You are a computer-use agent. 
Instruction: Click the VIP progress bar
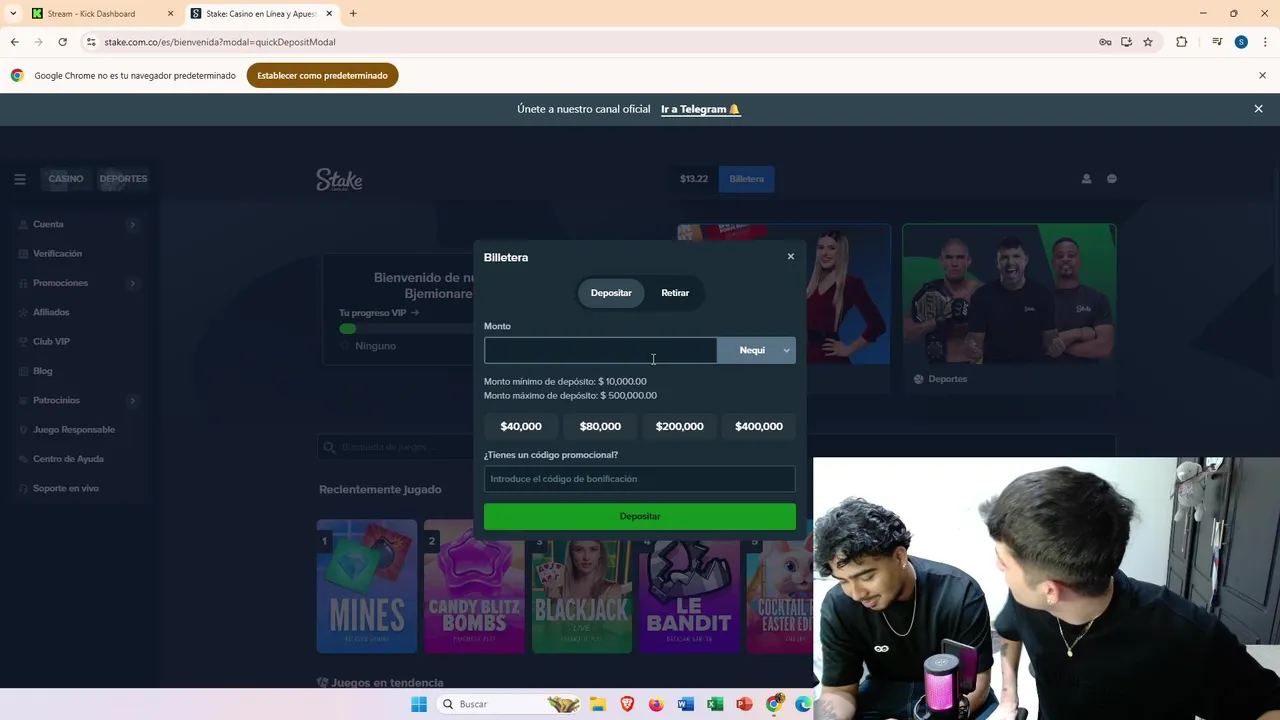406,328
